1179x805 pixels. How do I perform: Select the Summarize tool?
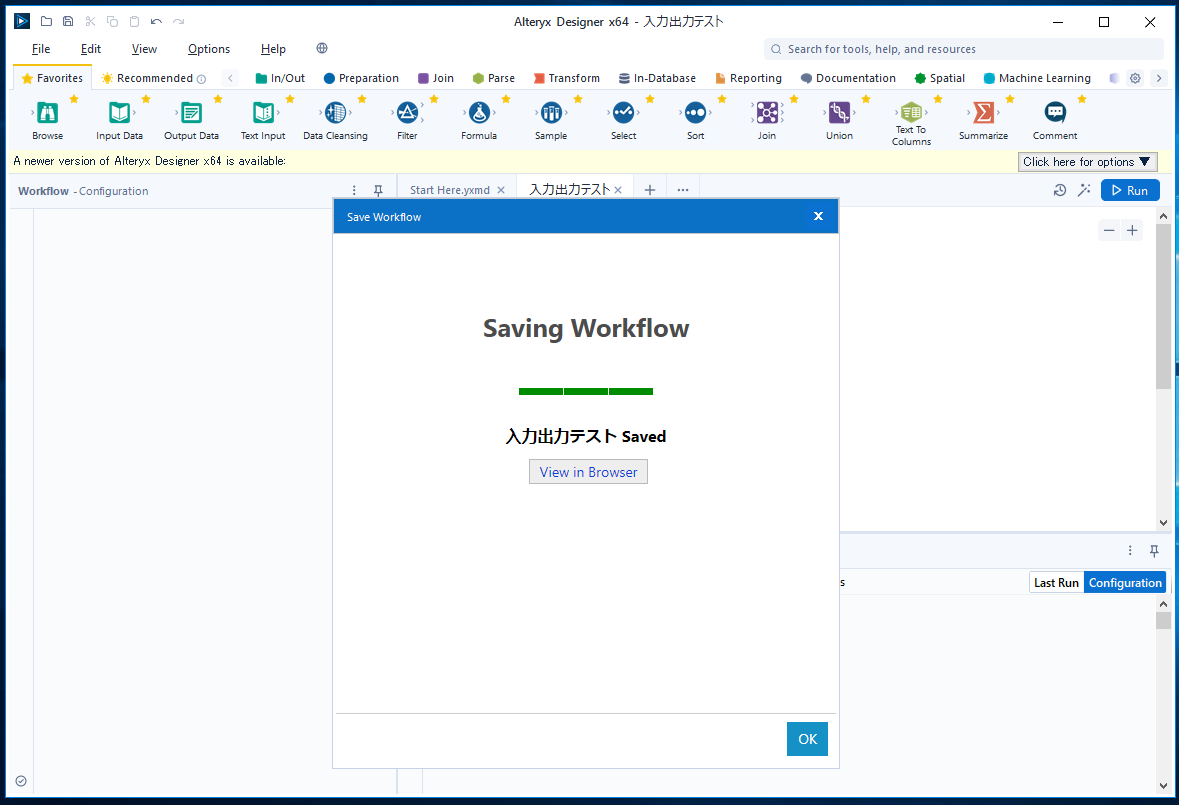pyautogui.click(x=982, y=113)
